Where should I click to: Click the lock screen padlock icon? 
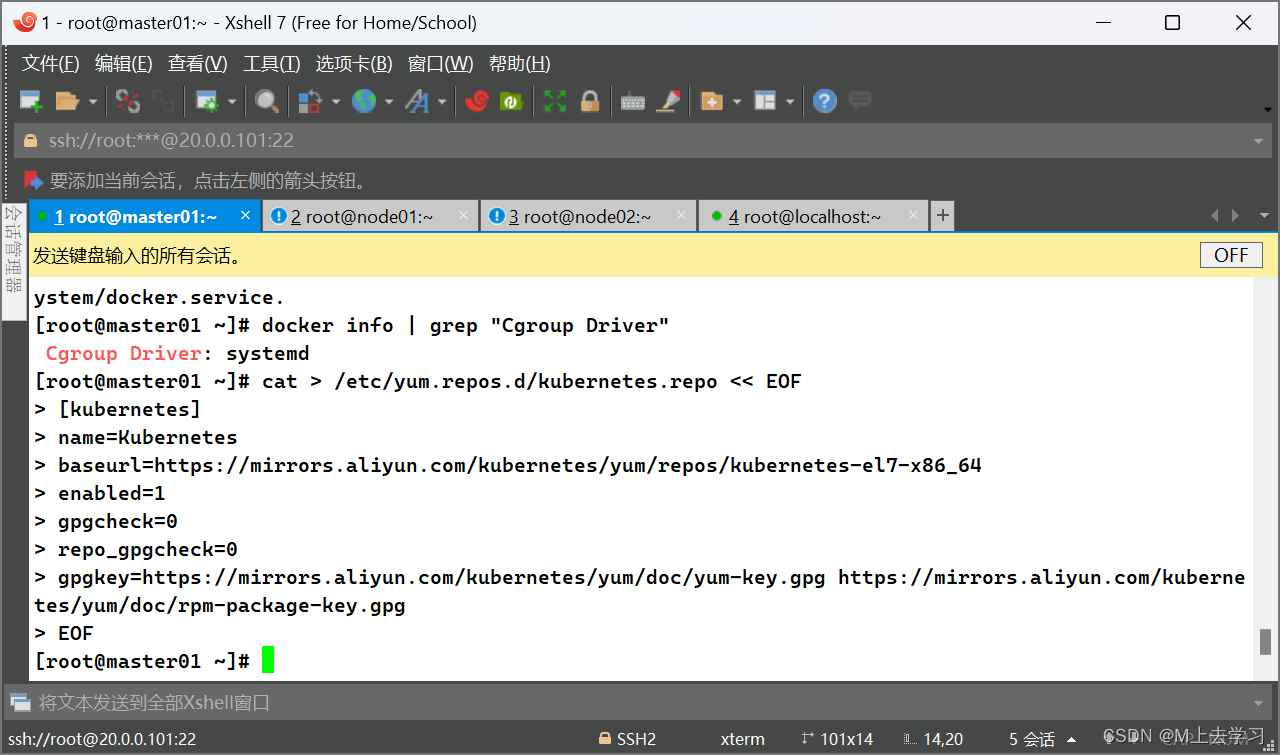[590, 101]
